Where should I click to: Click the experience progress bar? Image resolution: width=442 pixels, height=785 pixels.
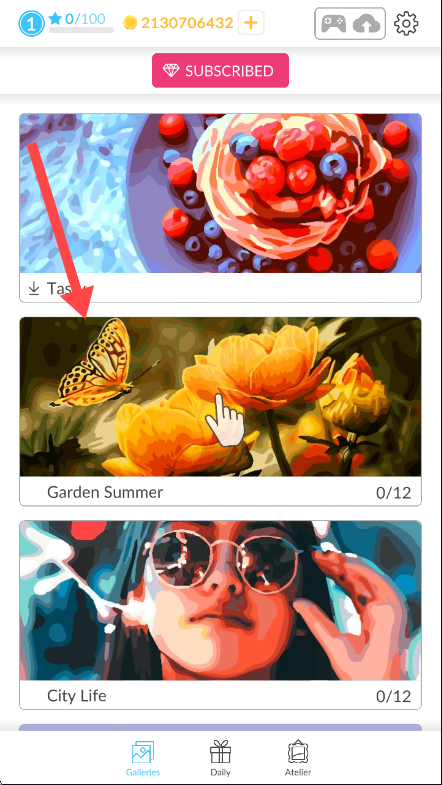point(82,31)
